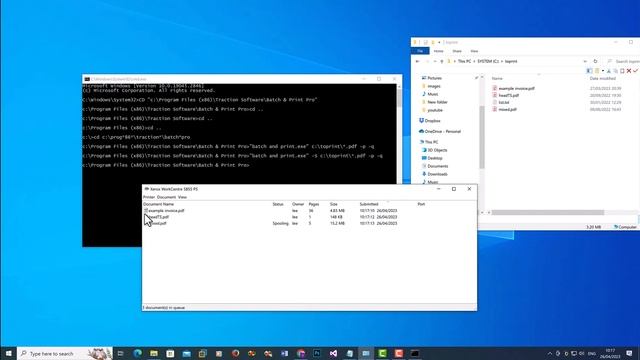Click the File tab in File Explorer

click(420, 51)
